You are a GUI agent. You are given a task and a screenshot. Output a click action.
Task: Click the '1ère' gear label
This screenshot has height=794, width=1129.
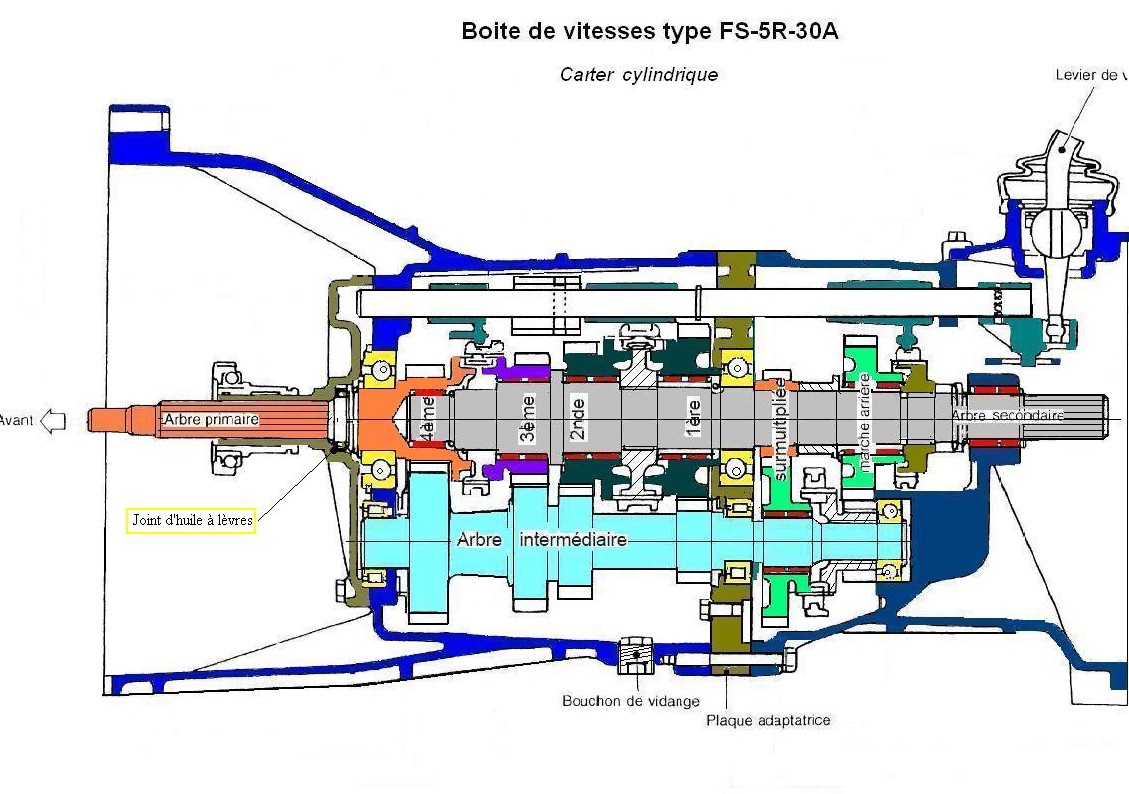point(693,417)
